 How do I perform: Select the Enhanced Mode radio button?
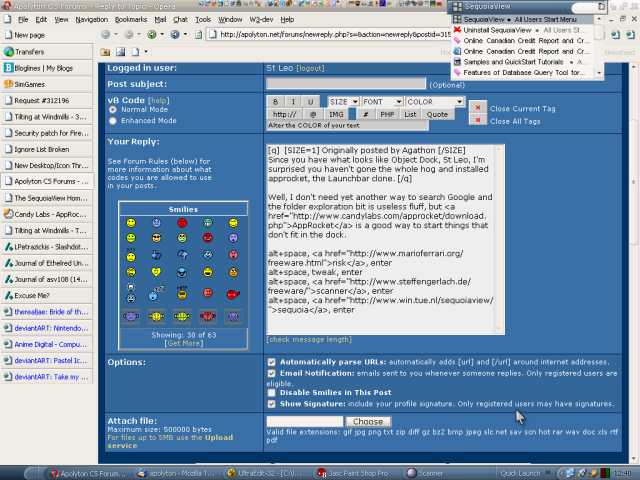[112, 119]
